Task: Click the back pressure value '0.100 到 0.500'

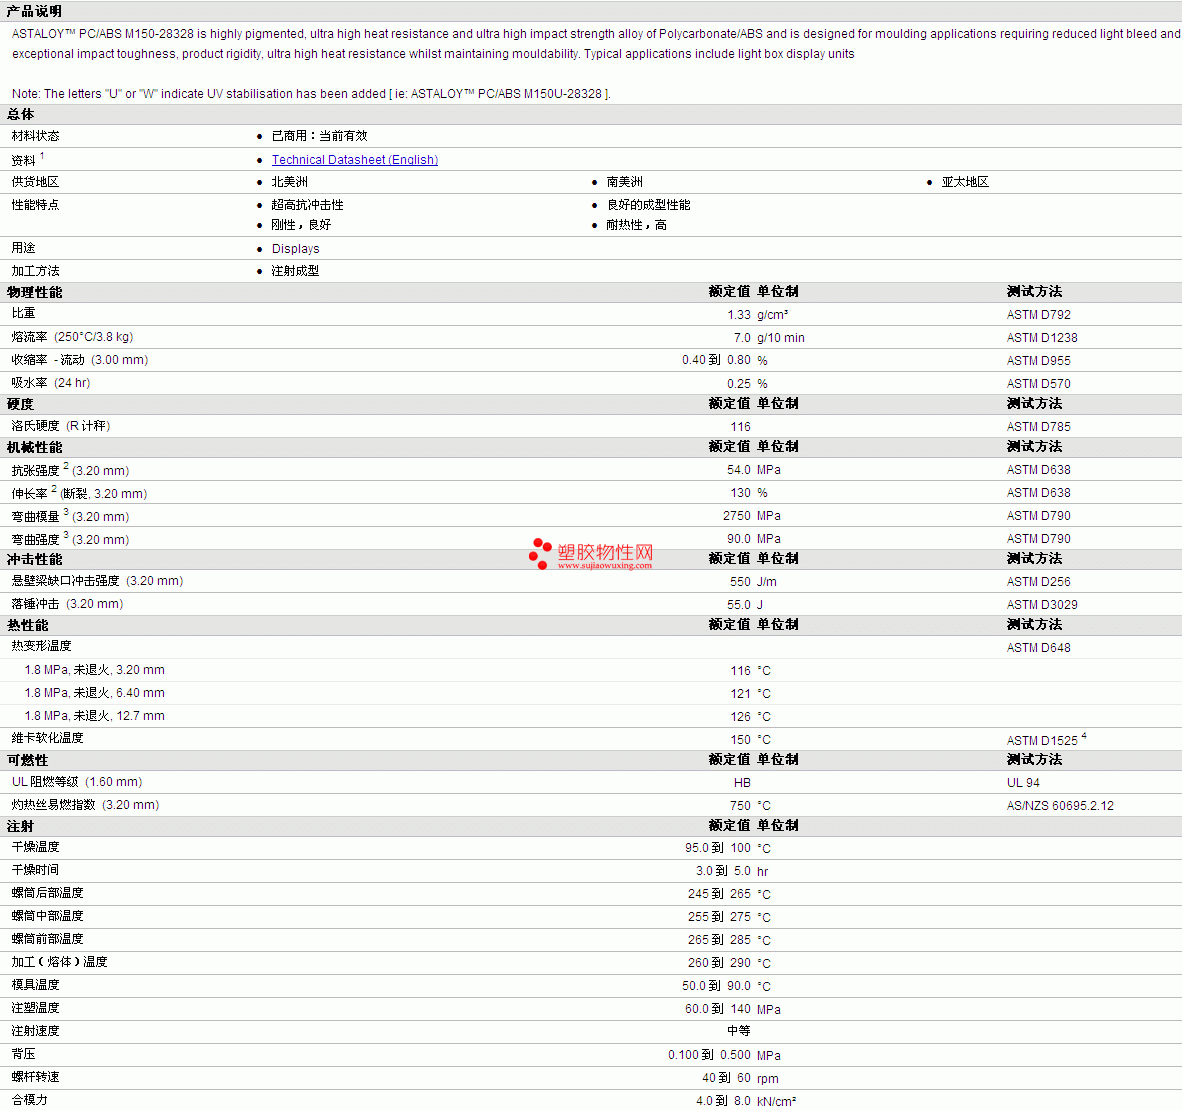Action: pos(709,1055)
